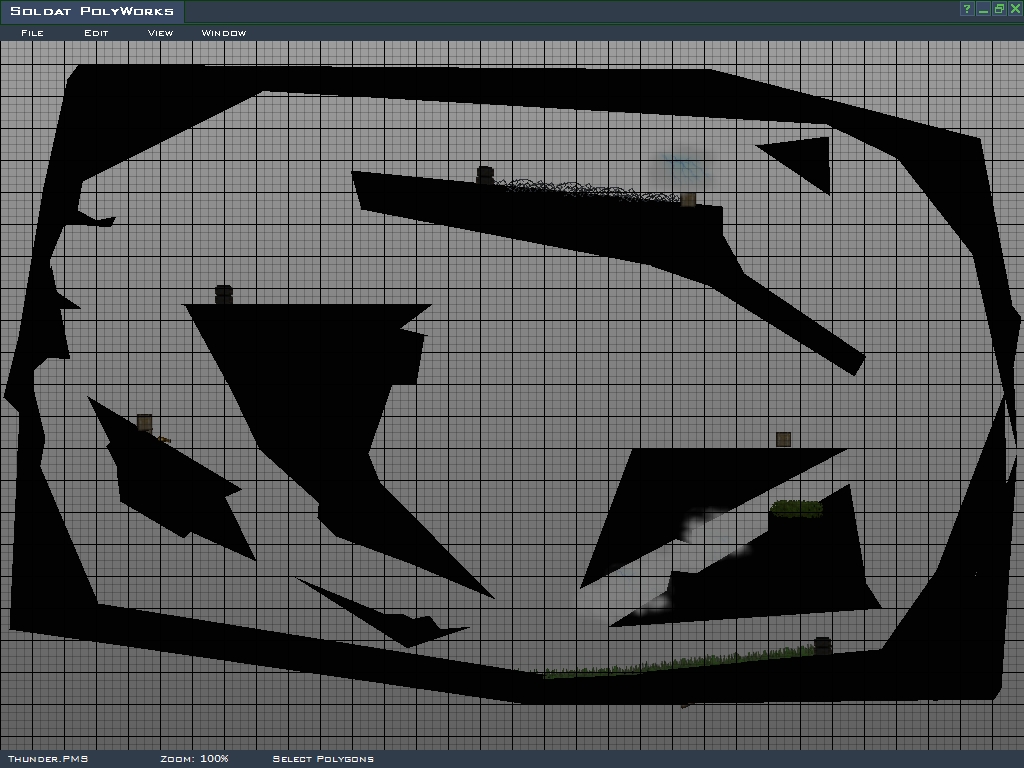1024x768 pixels.
Task: Restore down the PolyWorks window
Action: (999, 9)
